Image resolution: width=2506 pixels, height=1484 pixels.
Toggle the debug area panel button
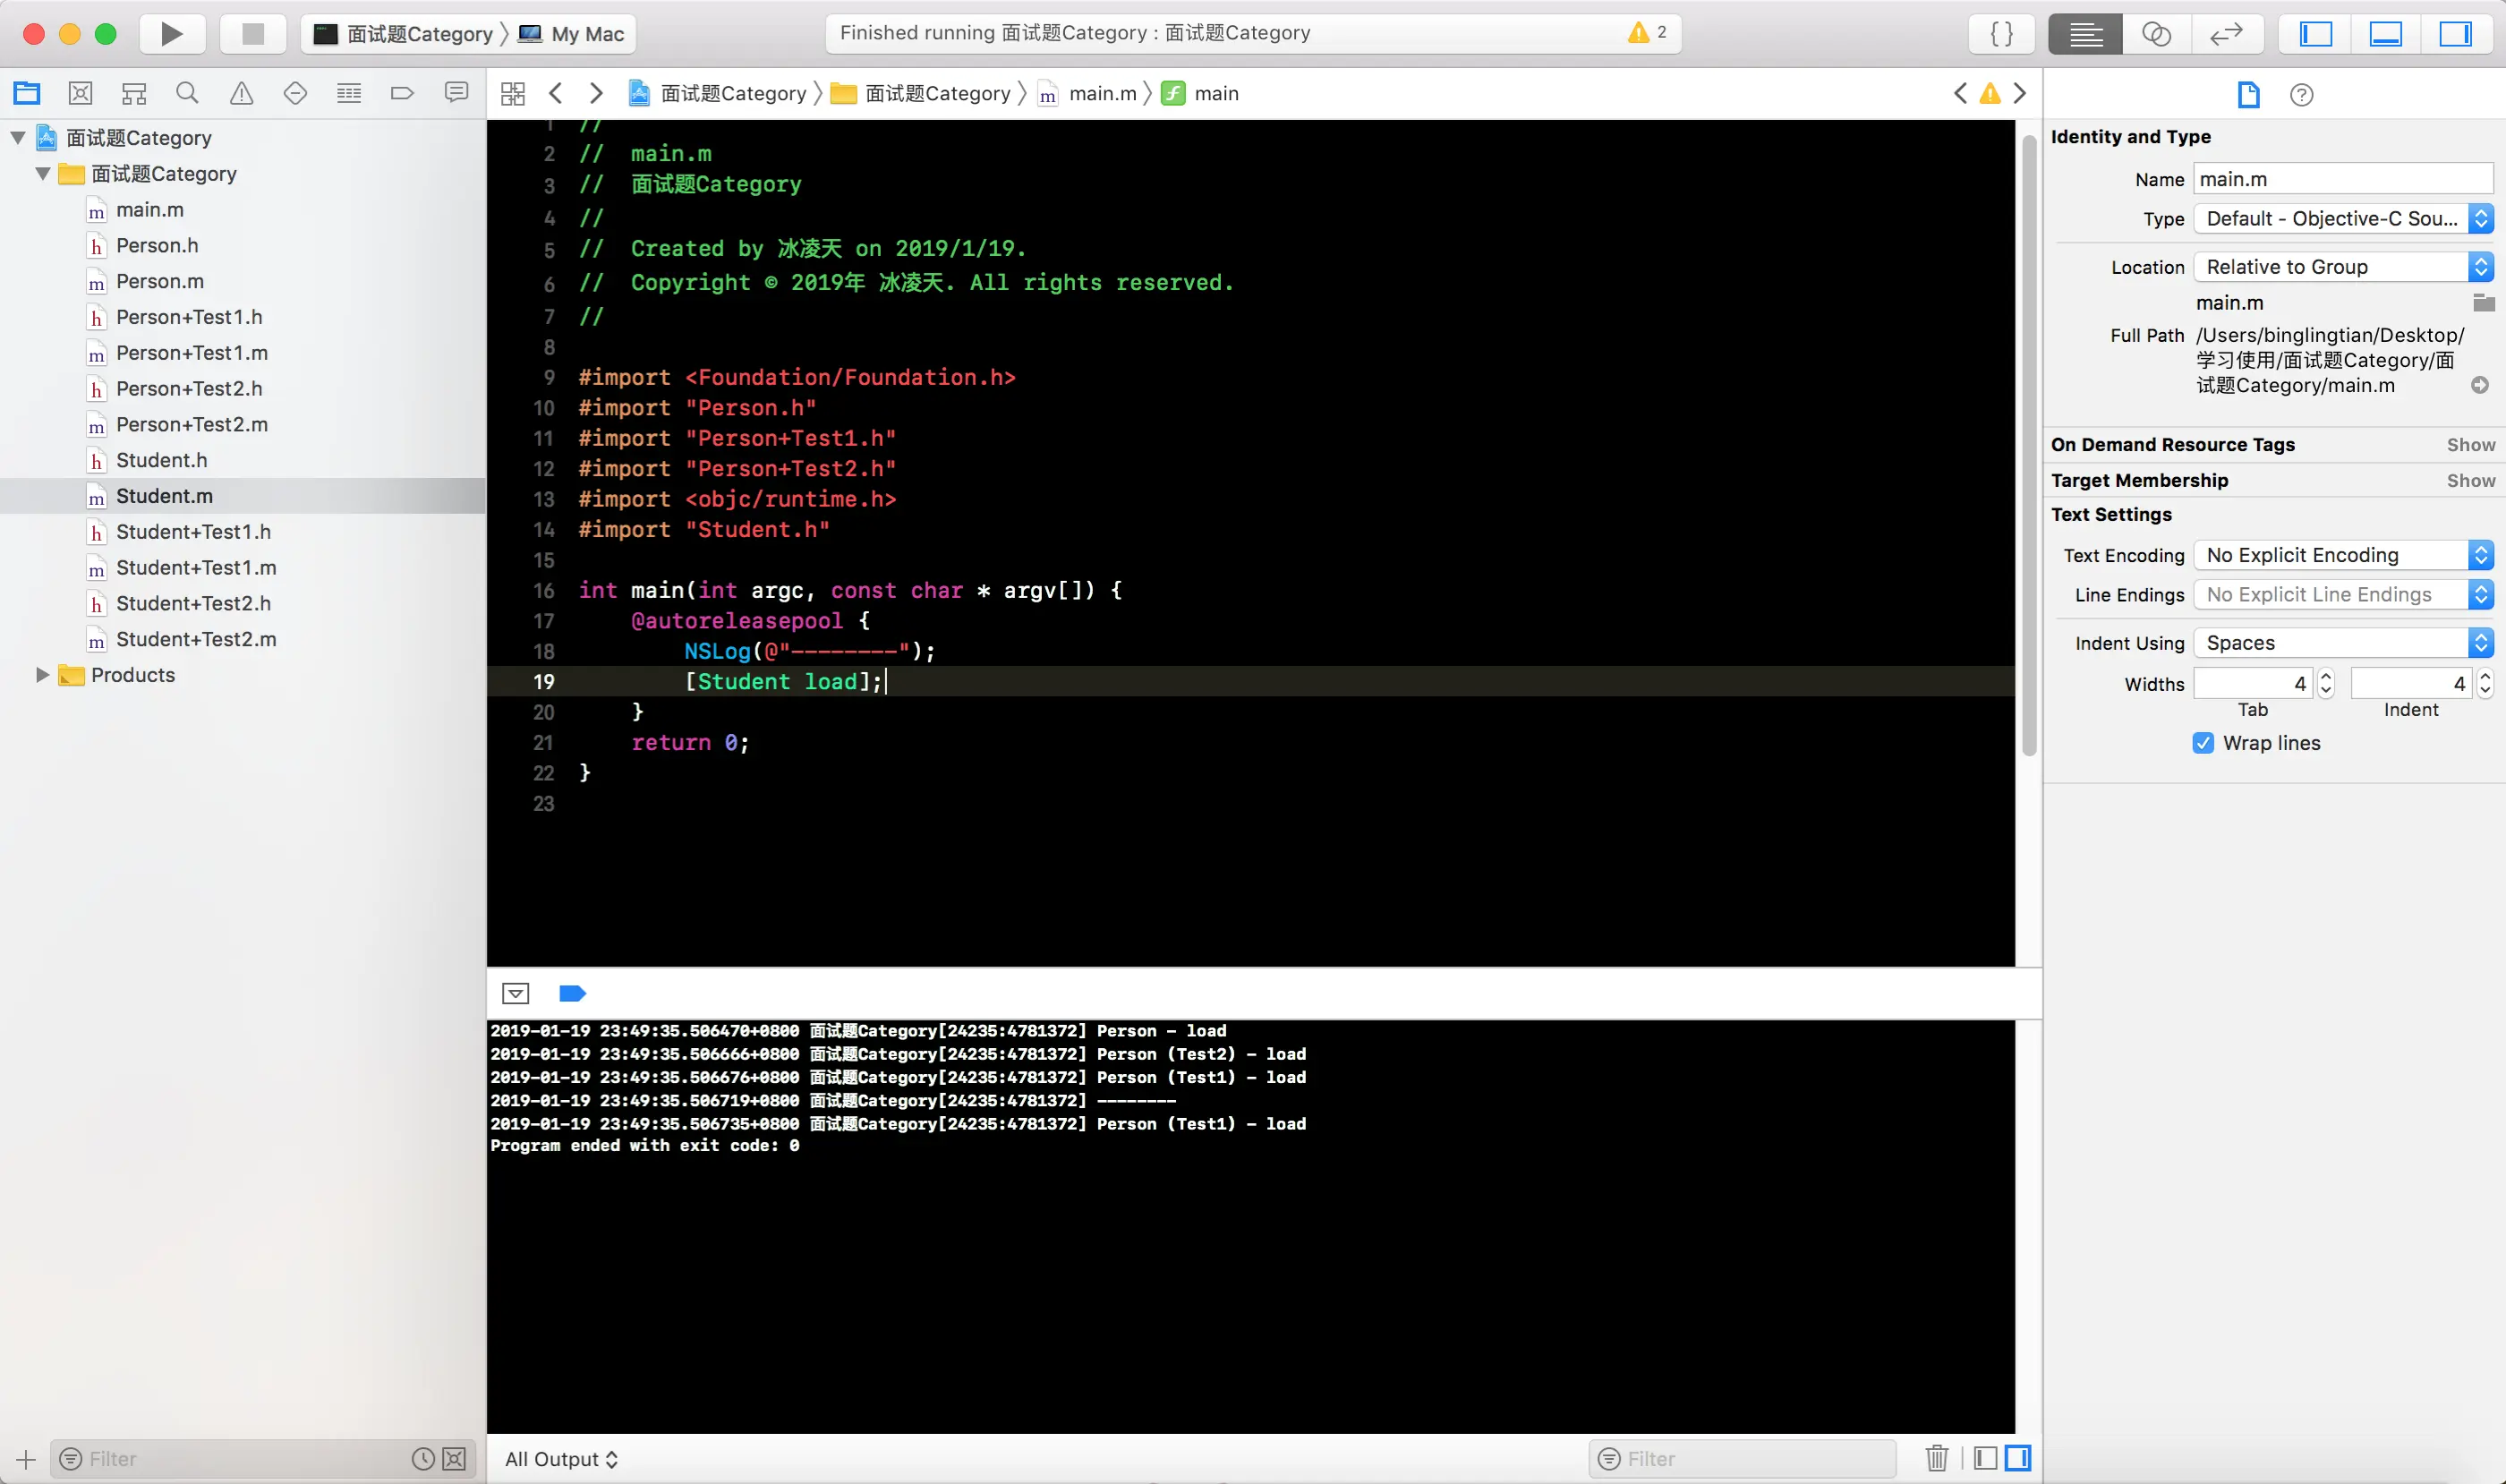(x=2385, y=34)
